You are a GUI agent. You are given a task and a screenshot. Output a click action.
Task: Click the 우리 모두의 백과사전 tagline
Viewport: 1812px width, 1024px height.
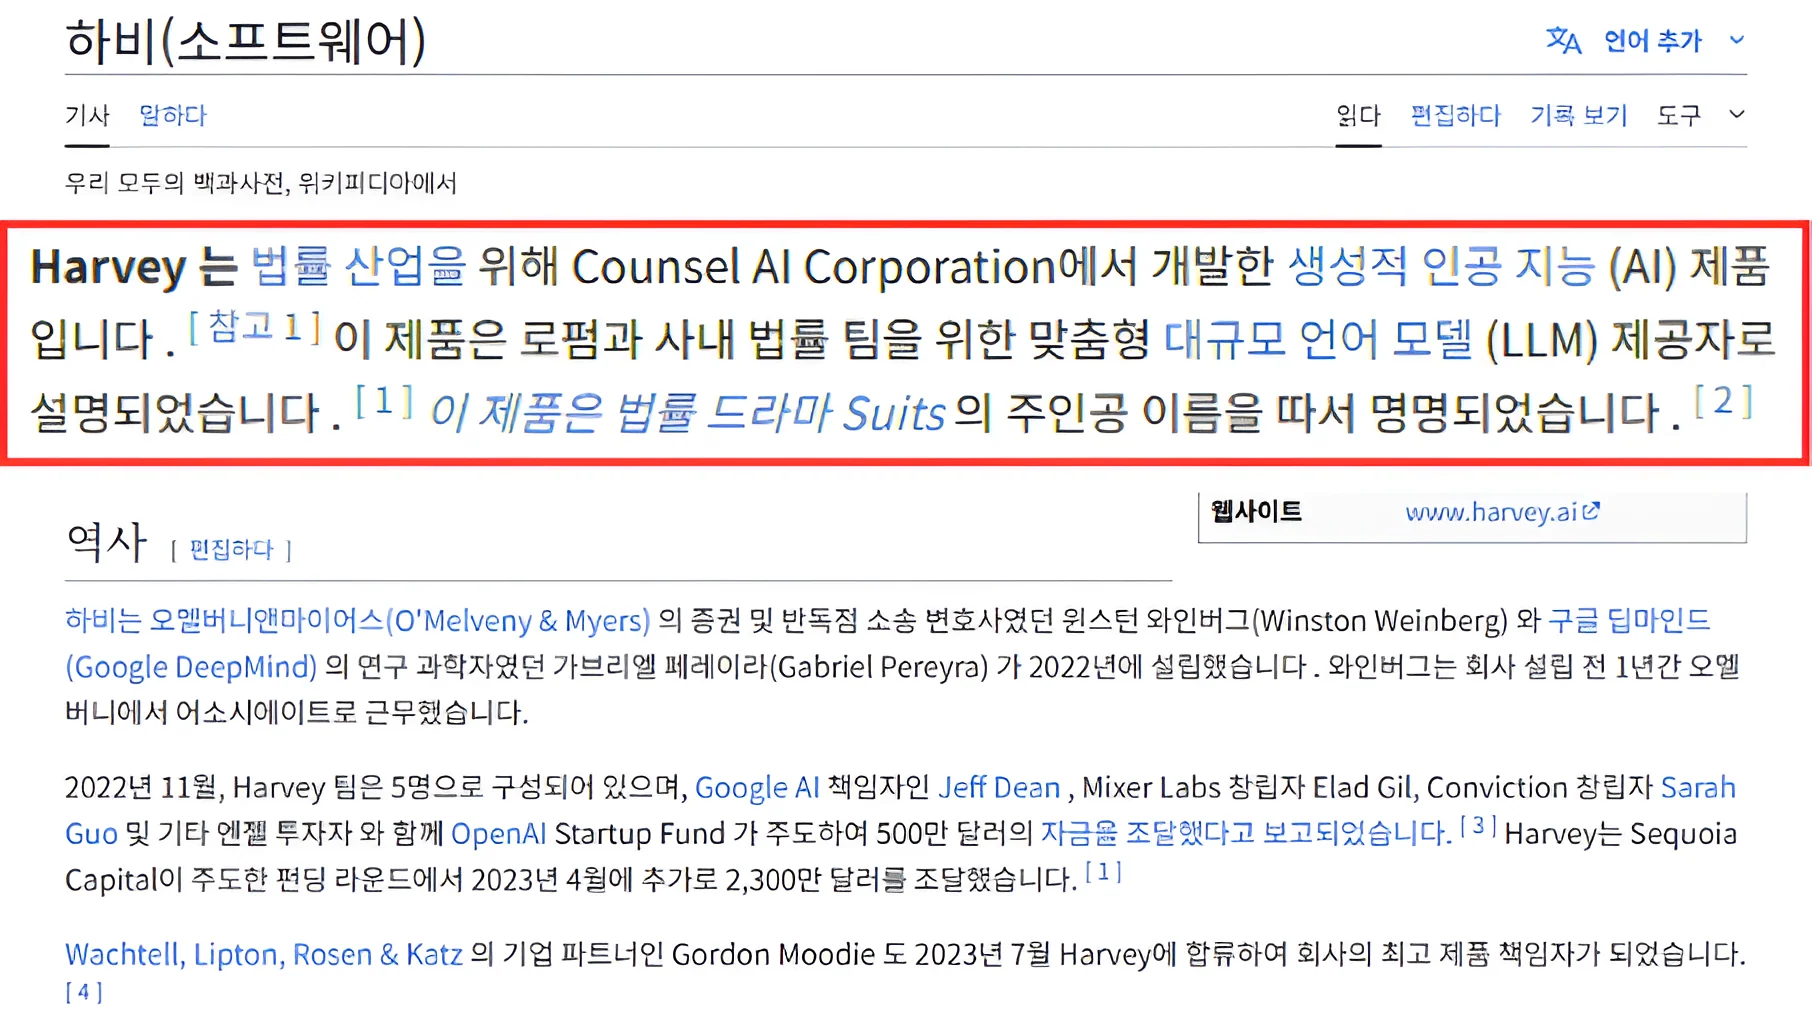tap(261, 183)
